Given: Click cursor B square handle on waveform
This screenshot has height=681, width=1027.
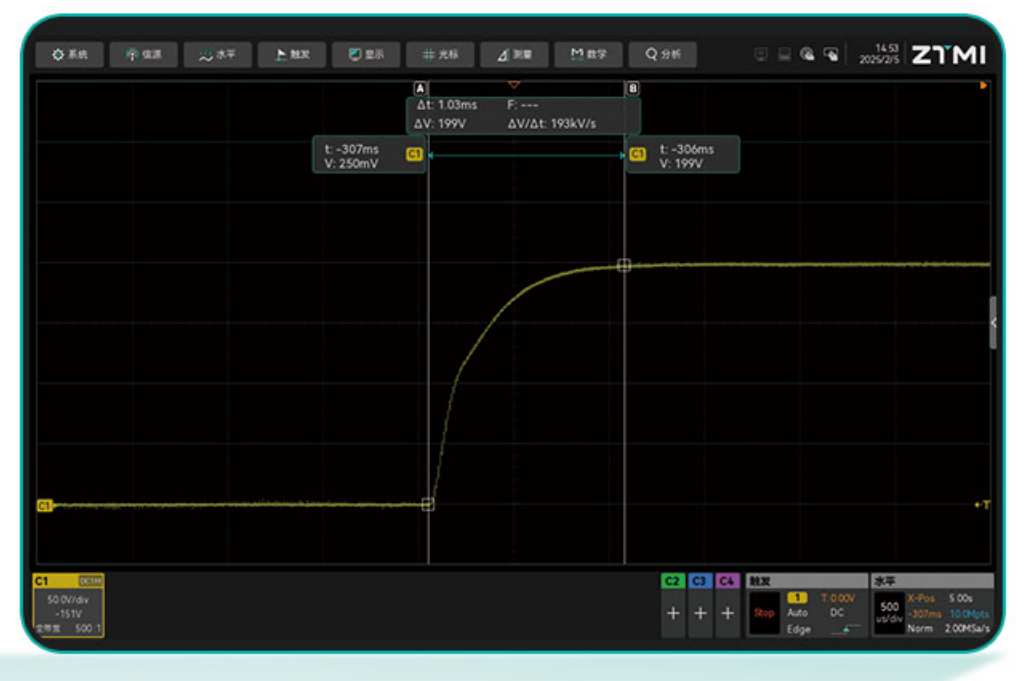Looking at the screenshot, I should (624, 265).
